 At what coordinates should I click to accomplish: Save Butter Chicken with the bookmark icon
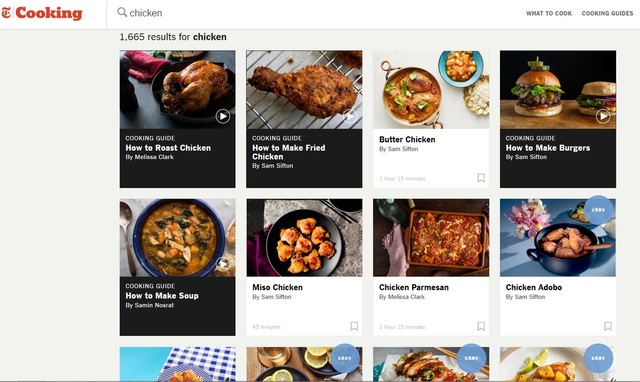pyautogui.click(x=481, y=178)
